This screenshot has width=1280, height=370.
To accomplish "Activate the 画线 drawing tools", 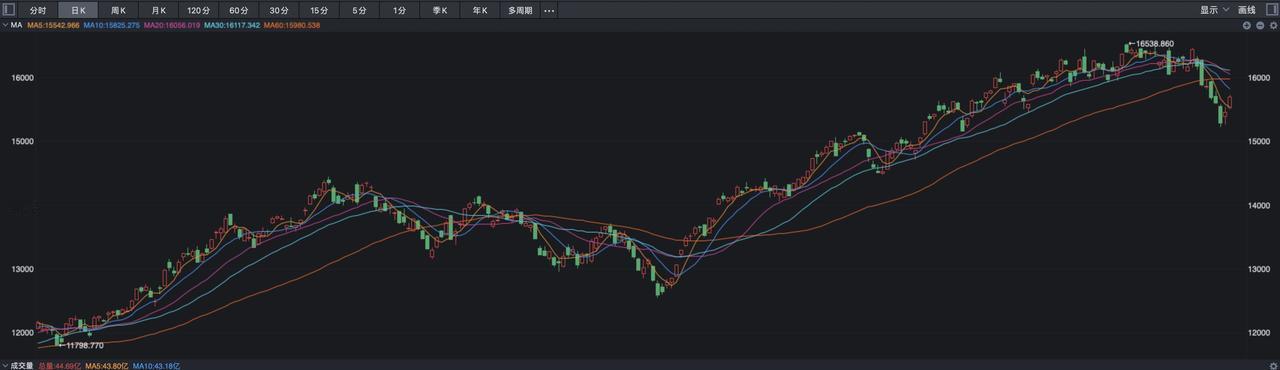I will pos(1247,10).
